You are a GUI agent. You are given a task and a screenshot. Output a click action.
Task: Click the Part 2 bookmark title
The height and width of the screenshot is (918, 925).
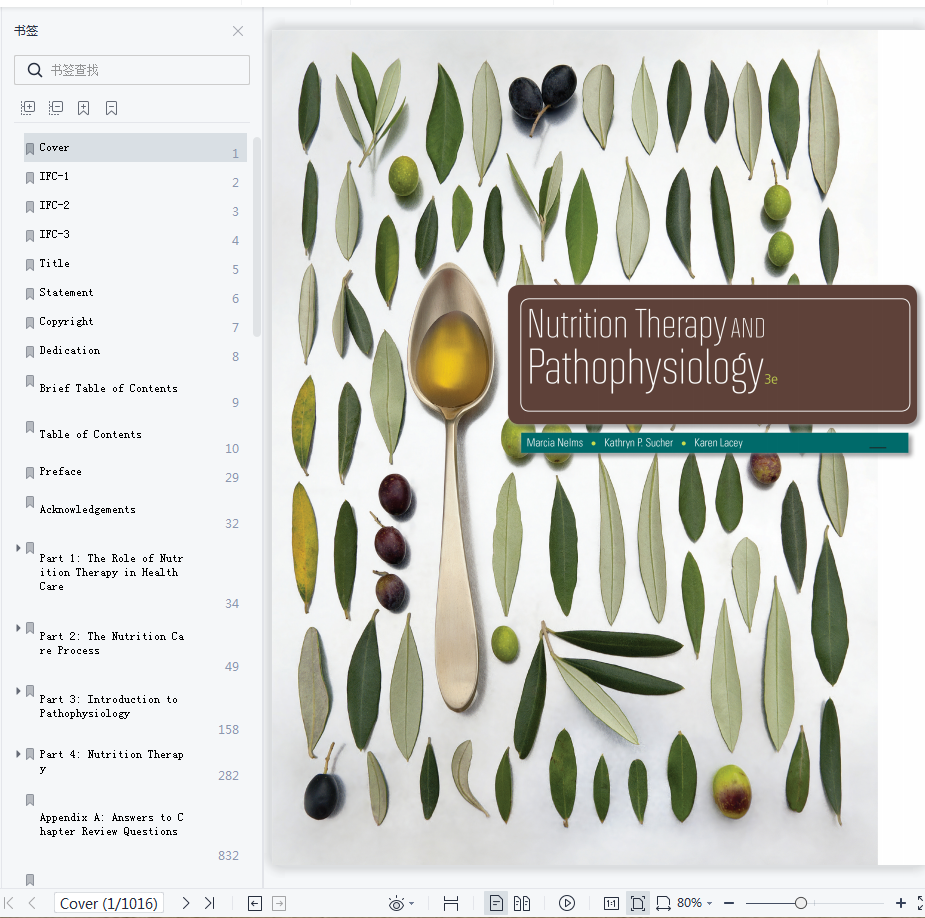tap(111, 643)
